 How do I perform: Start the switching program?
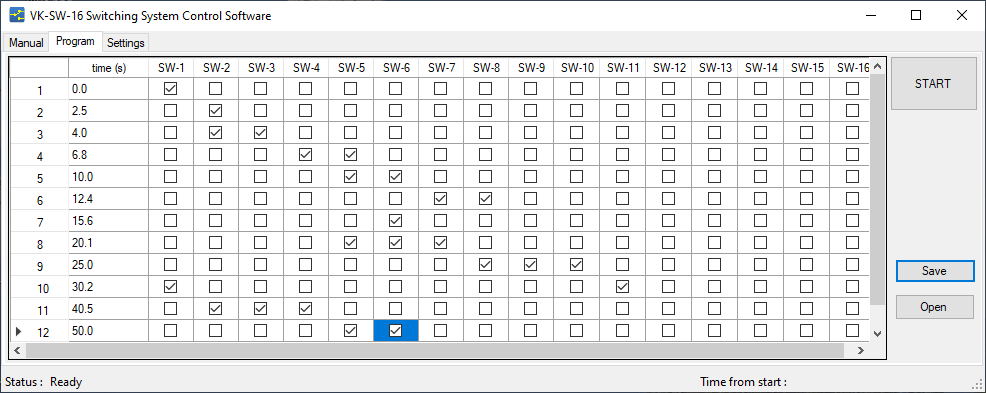(933, 84)
